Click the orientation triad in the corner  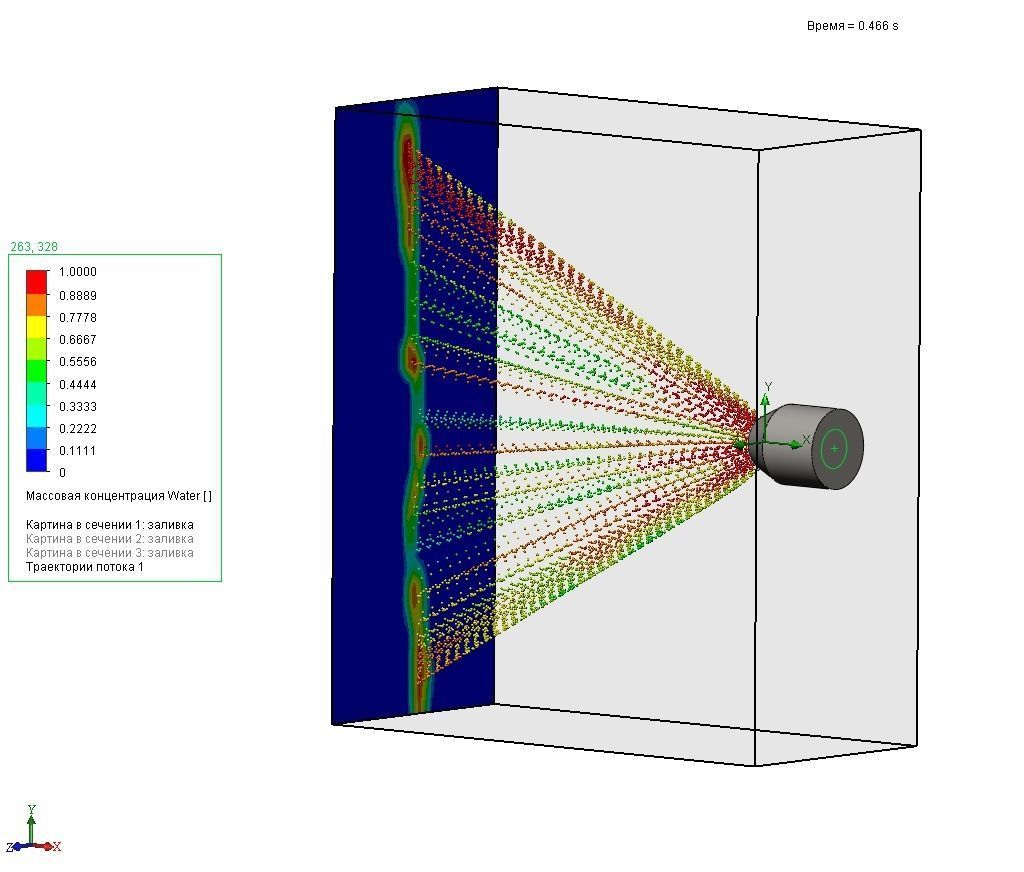(33, 830)
